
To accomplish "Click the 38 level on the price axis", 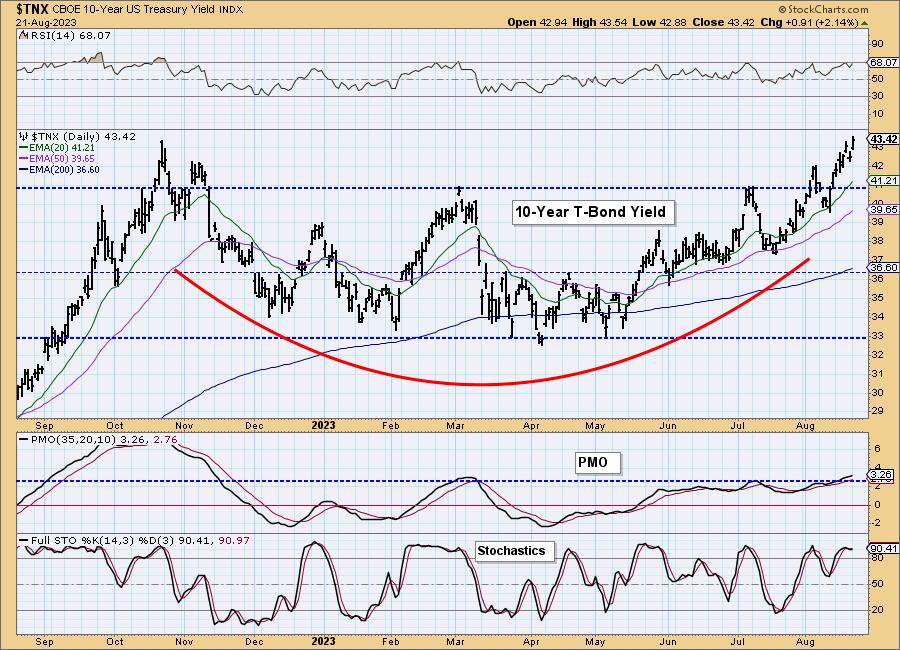I will tap(878, 241).
